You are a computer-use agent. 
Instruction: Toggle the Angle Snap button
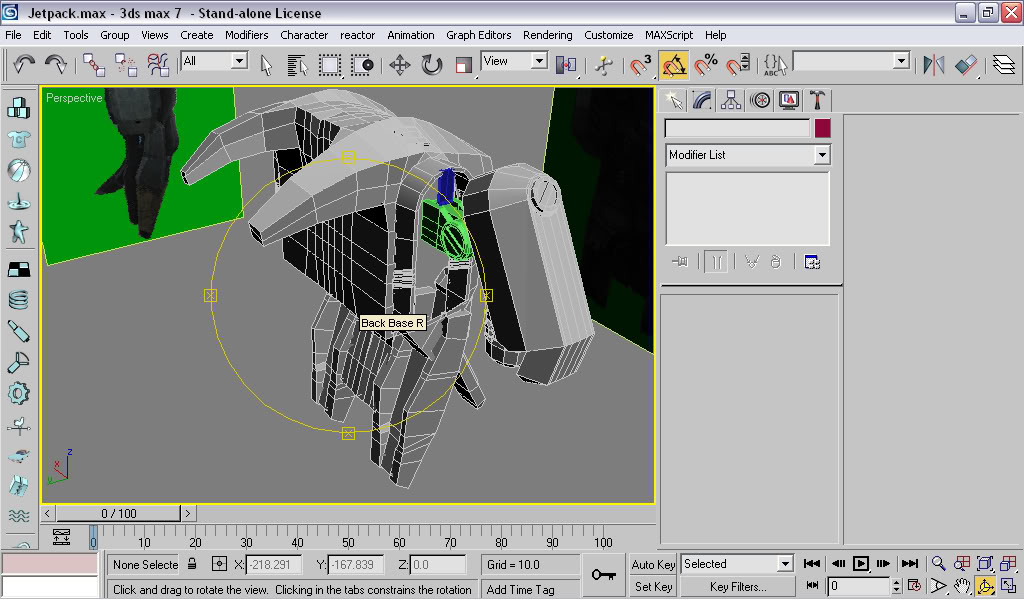674,65
